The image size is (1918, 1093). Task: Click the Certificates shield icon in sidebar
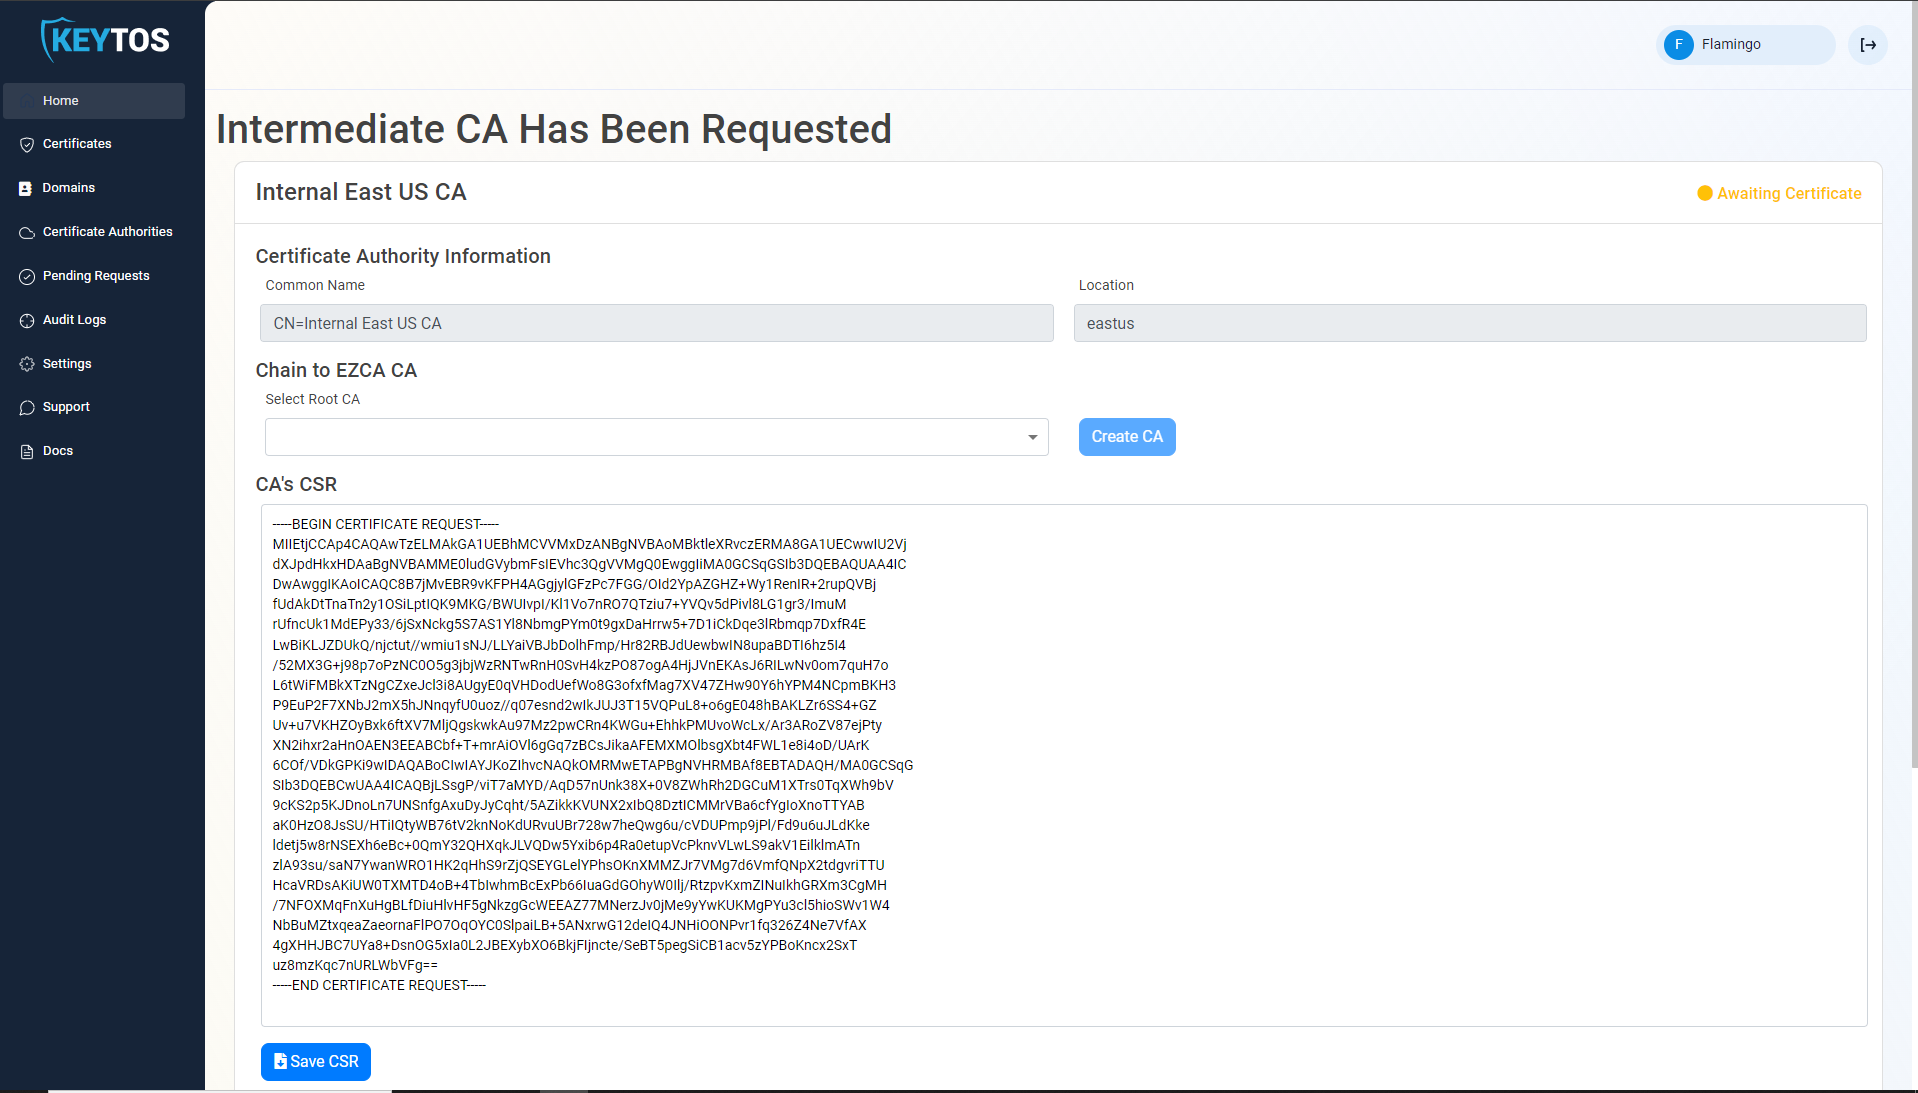[27, 144]
